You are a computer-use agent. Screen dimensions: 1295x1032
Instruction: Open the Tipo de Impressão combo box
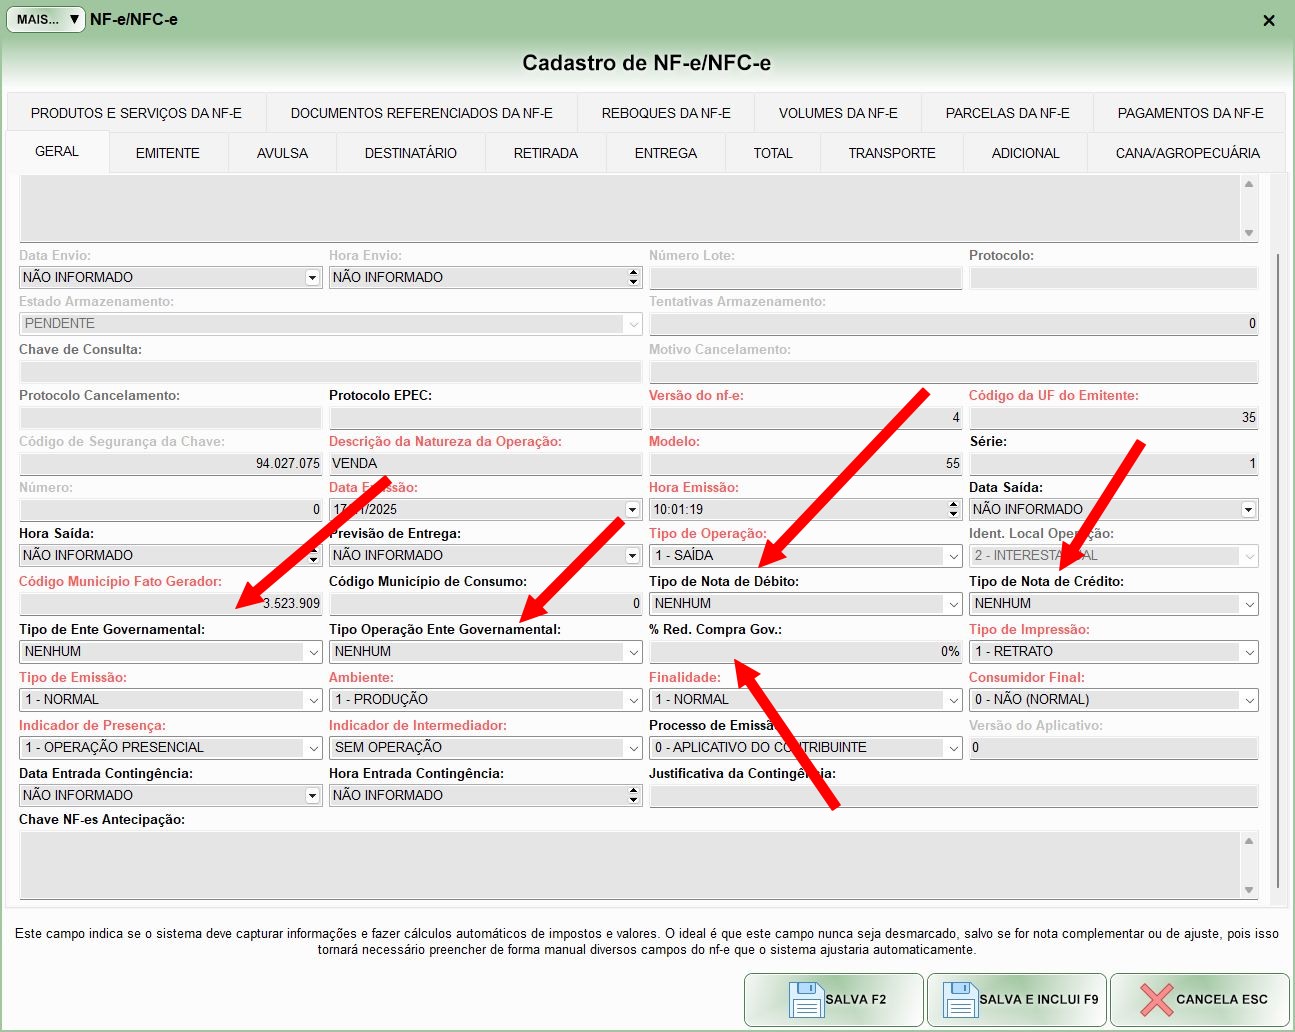point(1249,652)
